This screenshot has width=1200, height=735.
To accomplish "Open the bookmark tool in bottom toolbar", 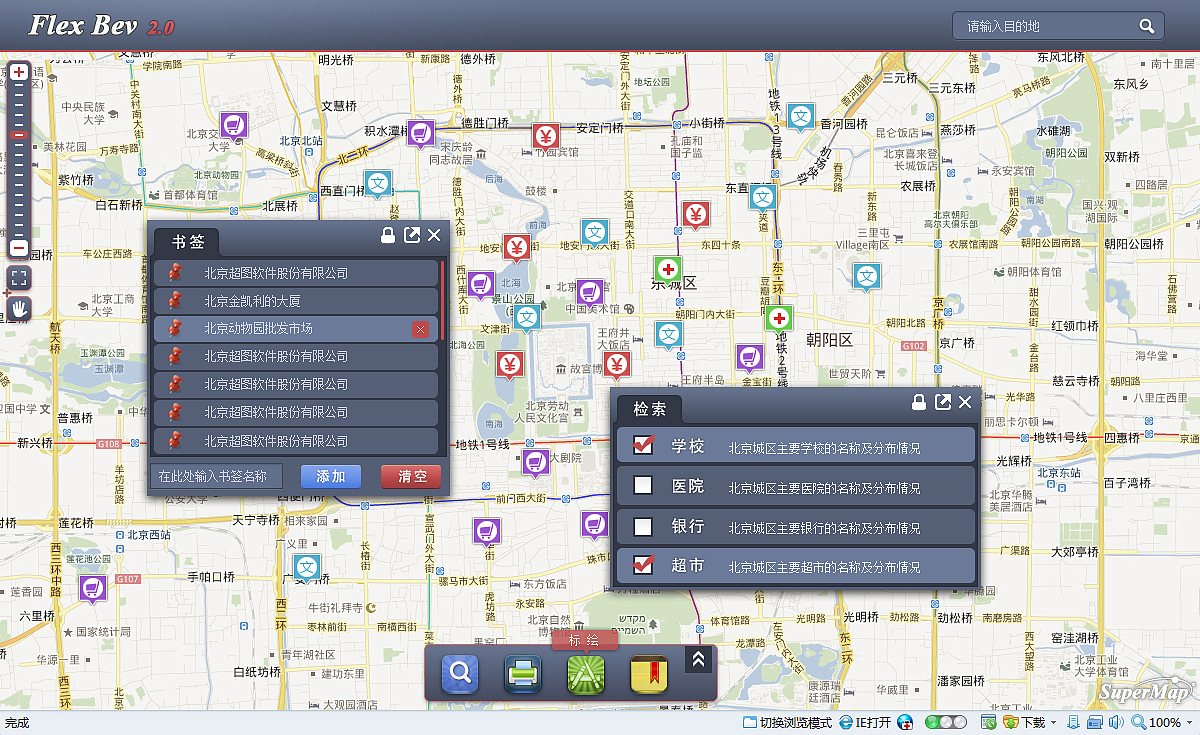I will pyautogui.click(x=649, y=673).
